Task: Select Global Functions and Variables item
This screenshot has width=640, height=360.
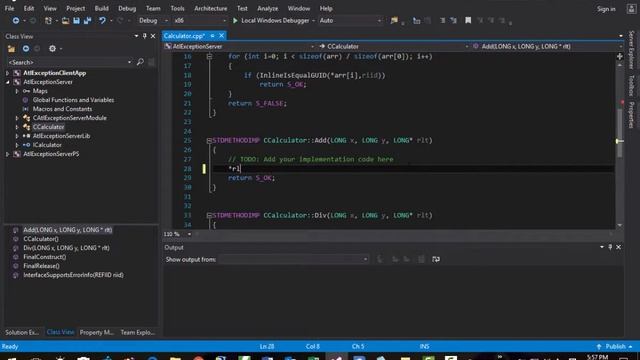Action: click(x=73, y=100)
